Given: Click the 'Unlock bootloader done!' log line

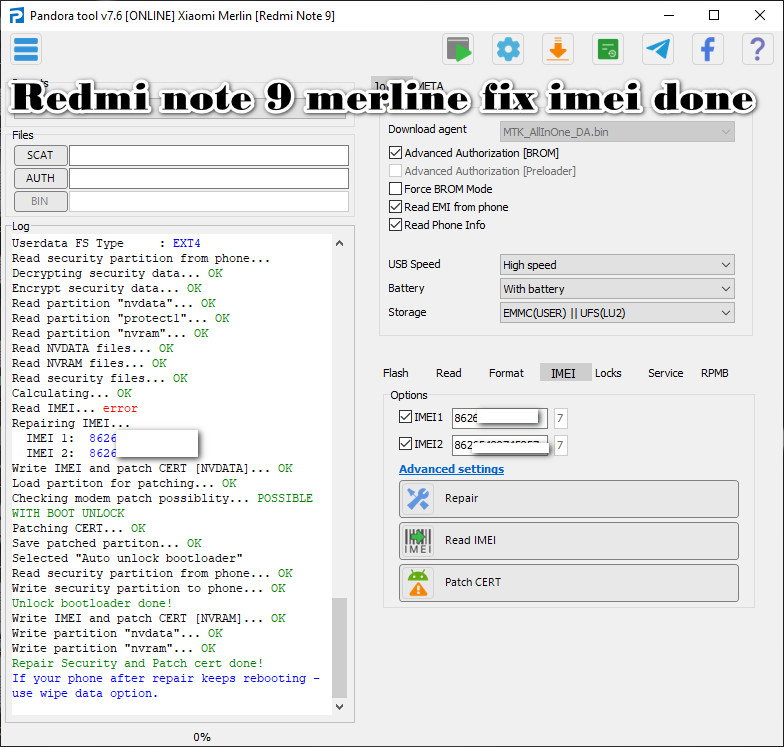Looking at the screenshot, I should coord(92,604).
